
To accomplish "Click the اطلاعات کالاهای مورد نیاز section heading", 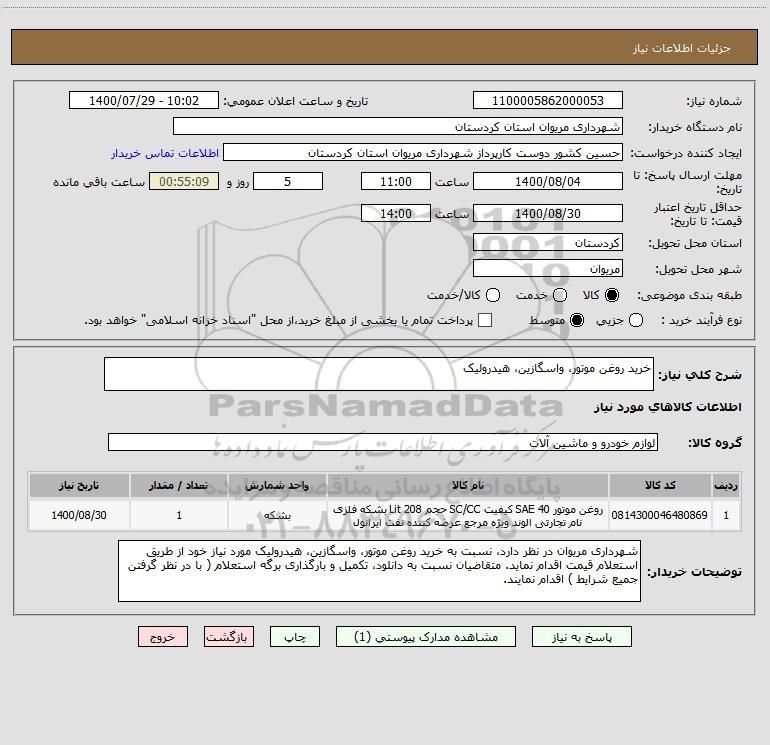I will [668, 407].
